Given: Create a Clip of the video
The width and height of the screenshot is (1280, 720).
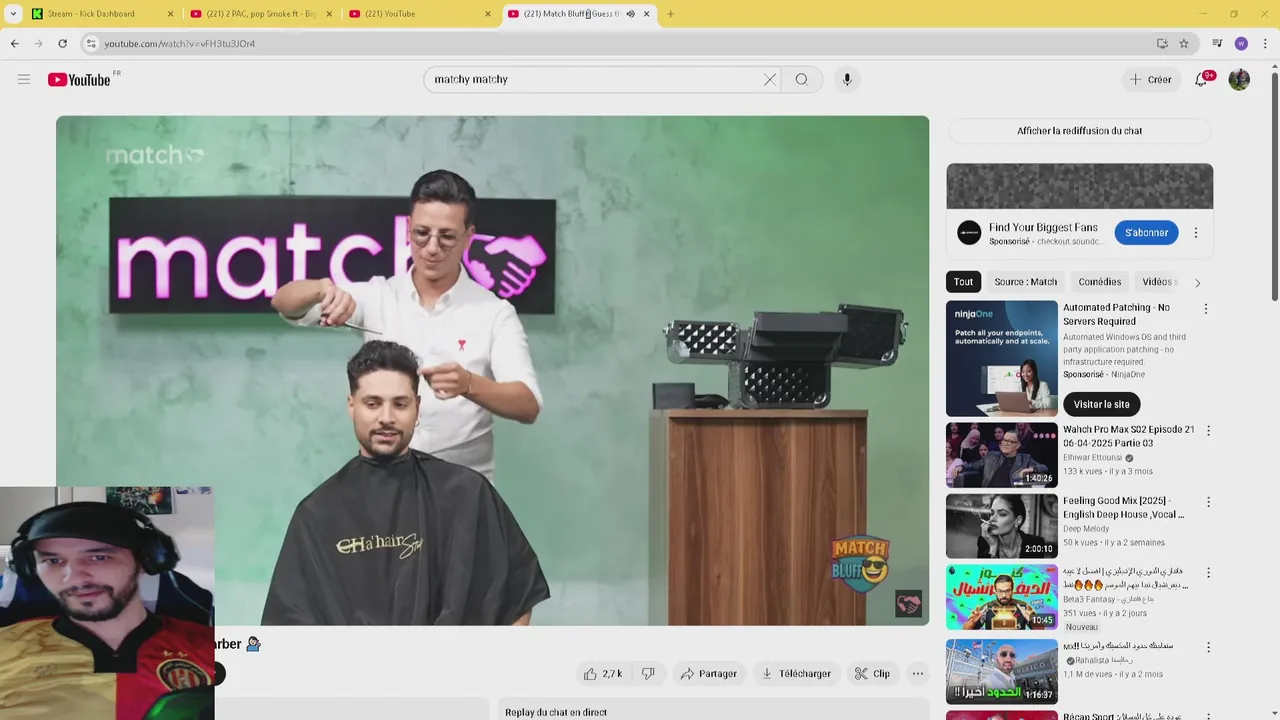Looking at the screenshot, I should (x=872, y=674).
